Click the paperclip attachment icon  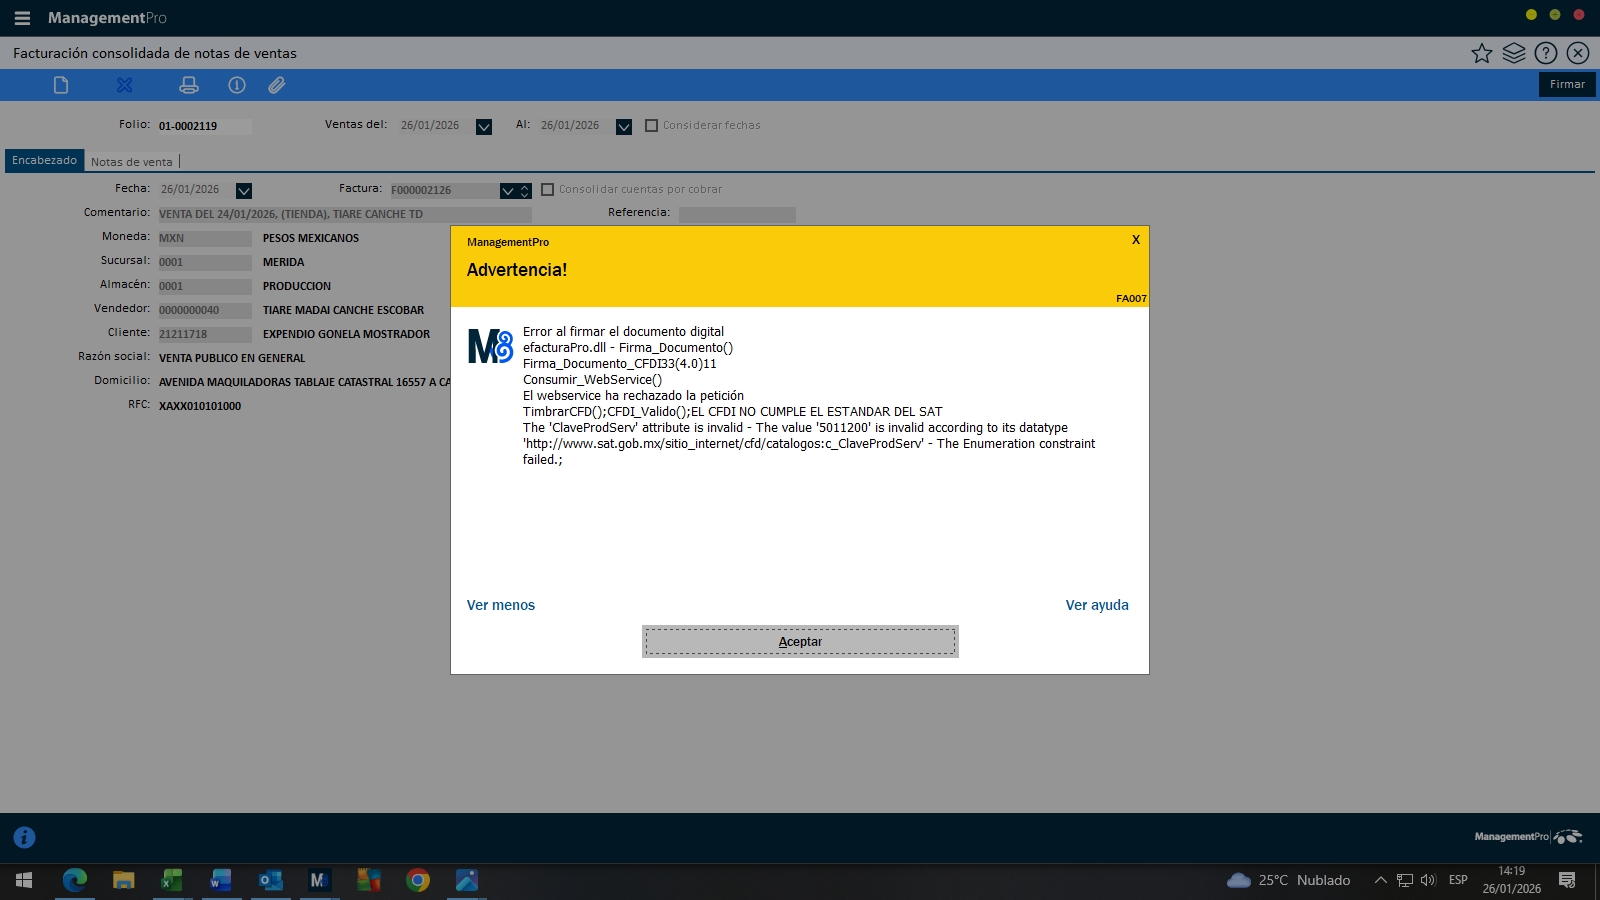[x=277, y=85]
